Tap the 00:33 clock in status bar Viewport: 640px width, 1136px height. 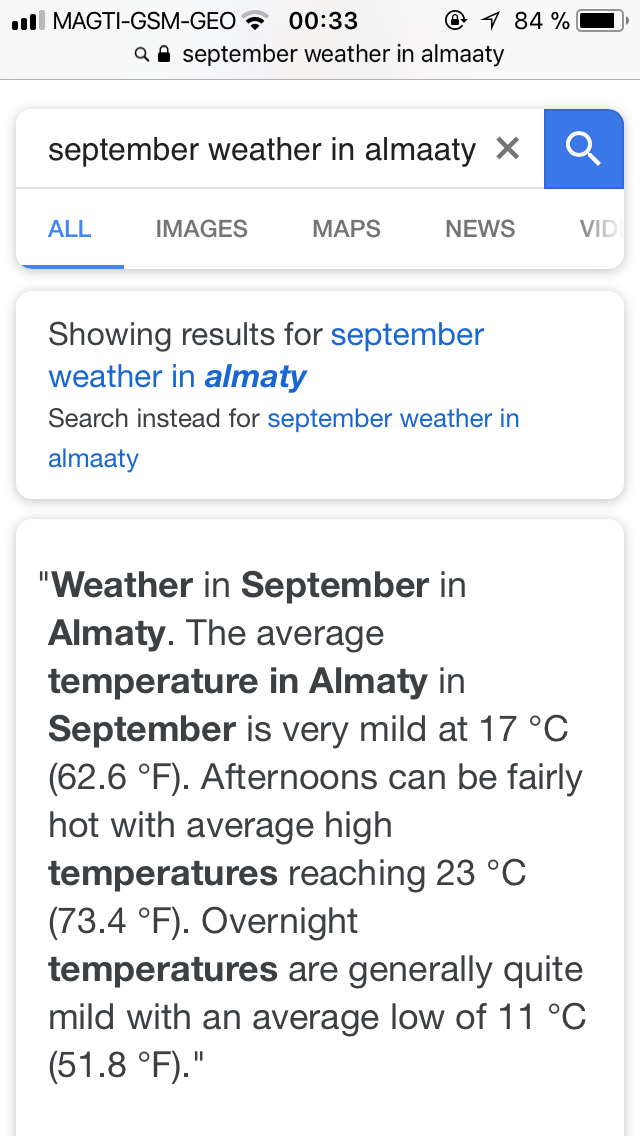(x=322, y=20)
